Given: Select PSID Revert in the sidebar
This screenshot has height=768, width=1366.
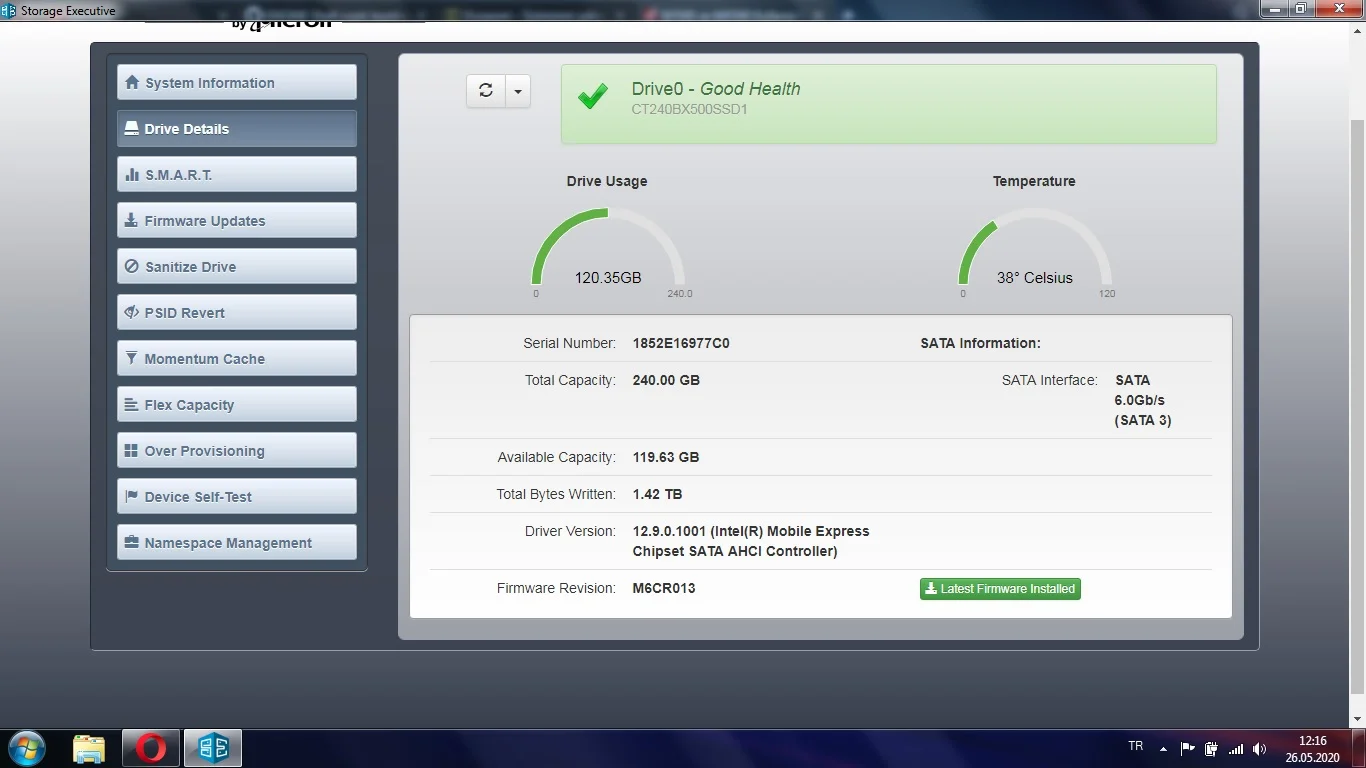Looking at the screenshot, I should coord(237,313).
